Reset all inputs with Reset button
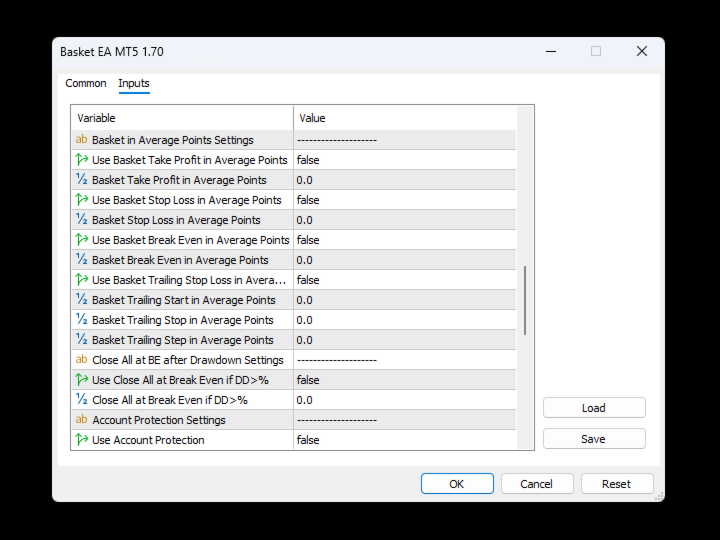The width and height of the screenshot is (720, 540). 617,484
